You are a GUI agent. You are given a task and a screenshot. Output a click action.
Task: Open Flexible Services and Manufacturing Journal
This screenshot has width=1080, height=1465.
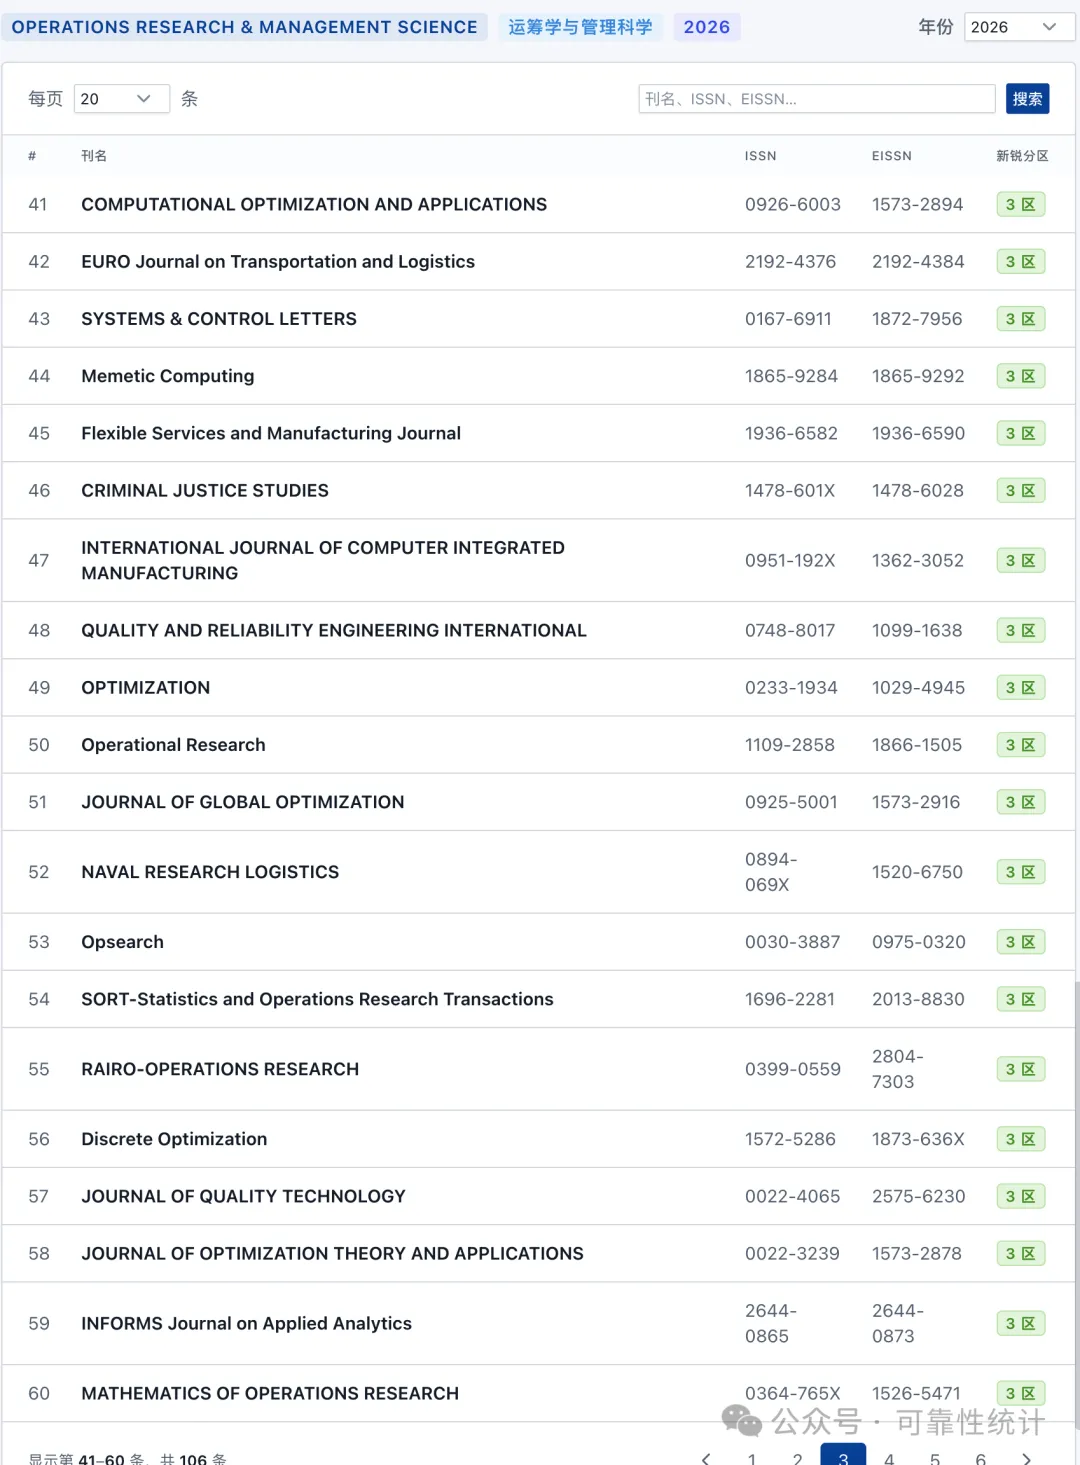pyautogui.click(x=271, y=433)
